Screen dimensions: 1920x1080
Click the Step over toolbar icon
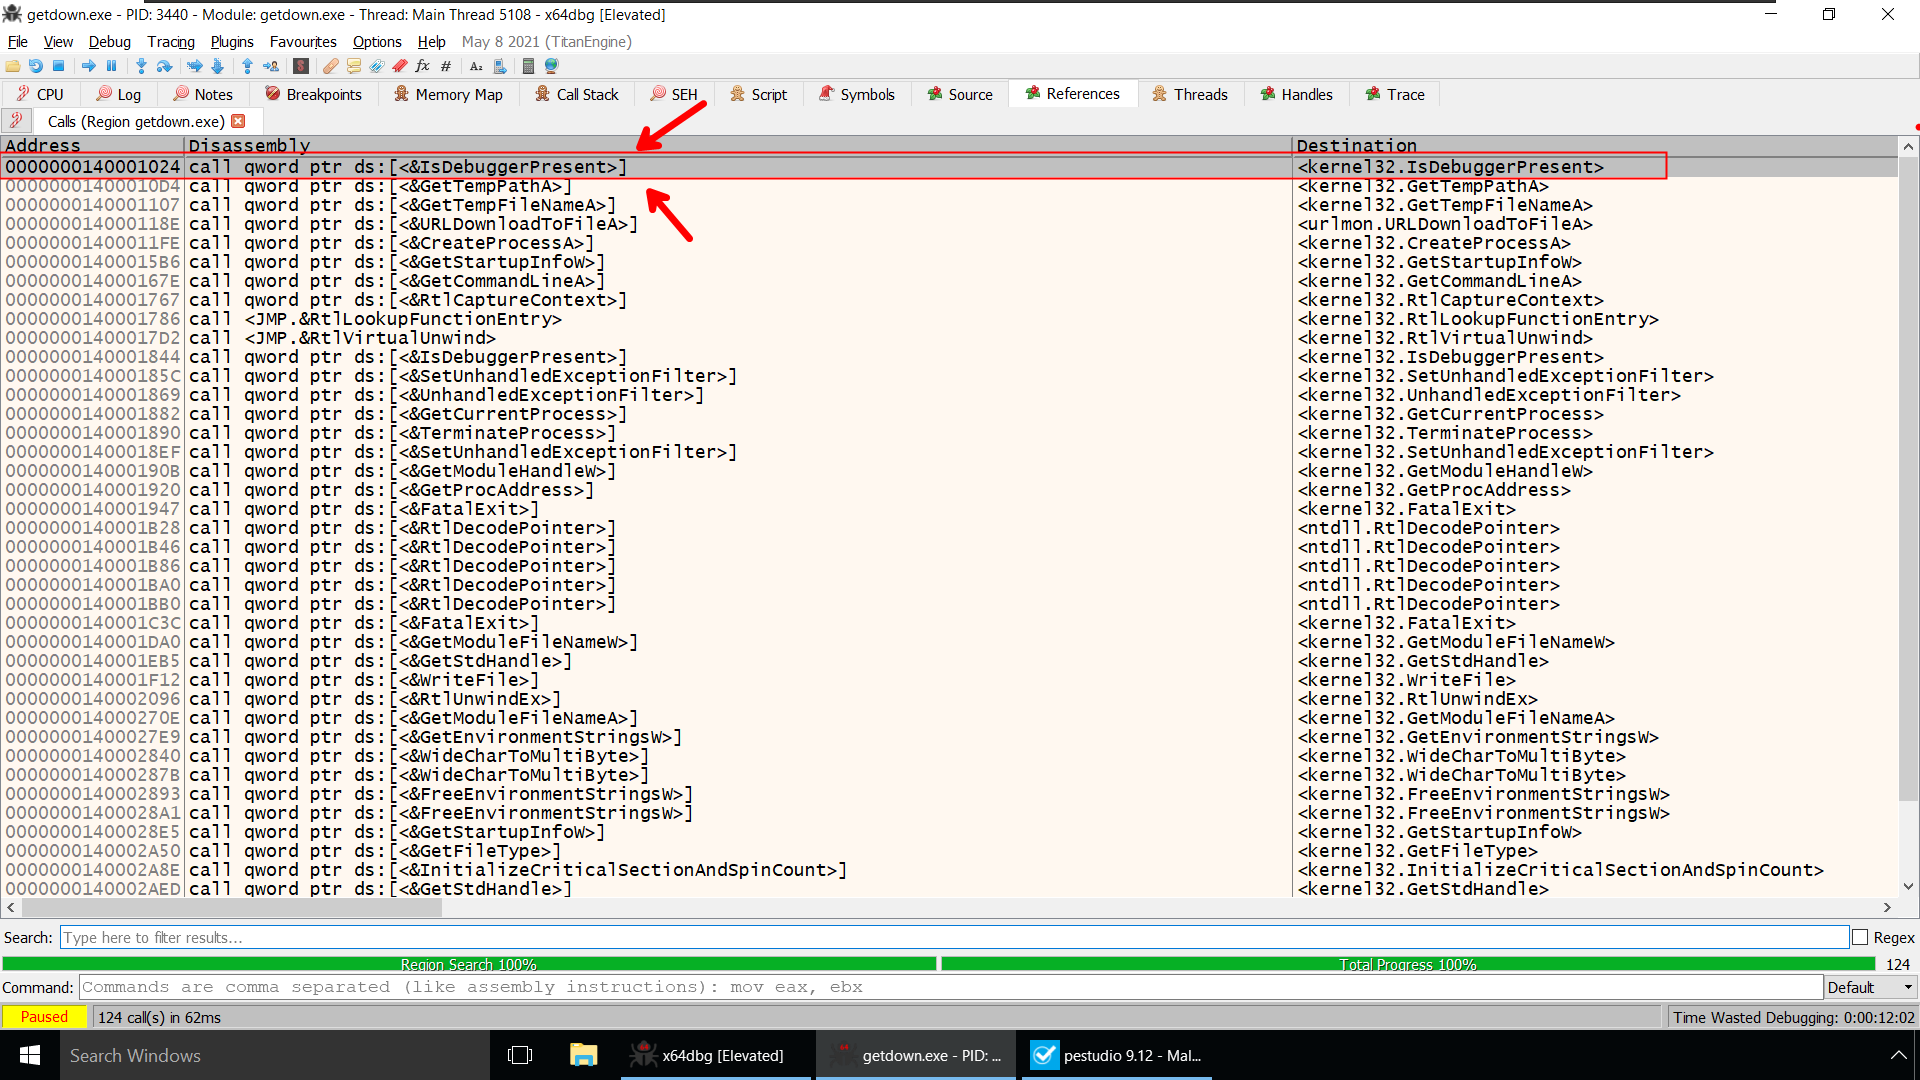[165, 66]
